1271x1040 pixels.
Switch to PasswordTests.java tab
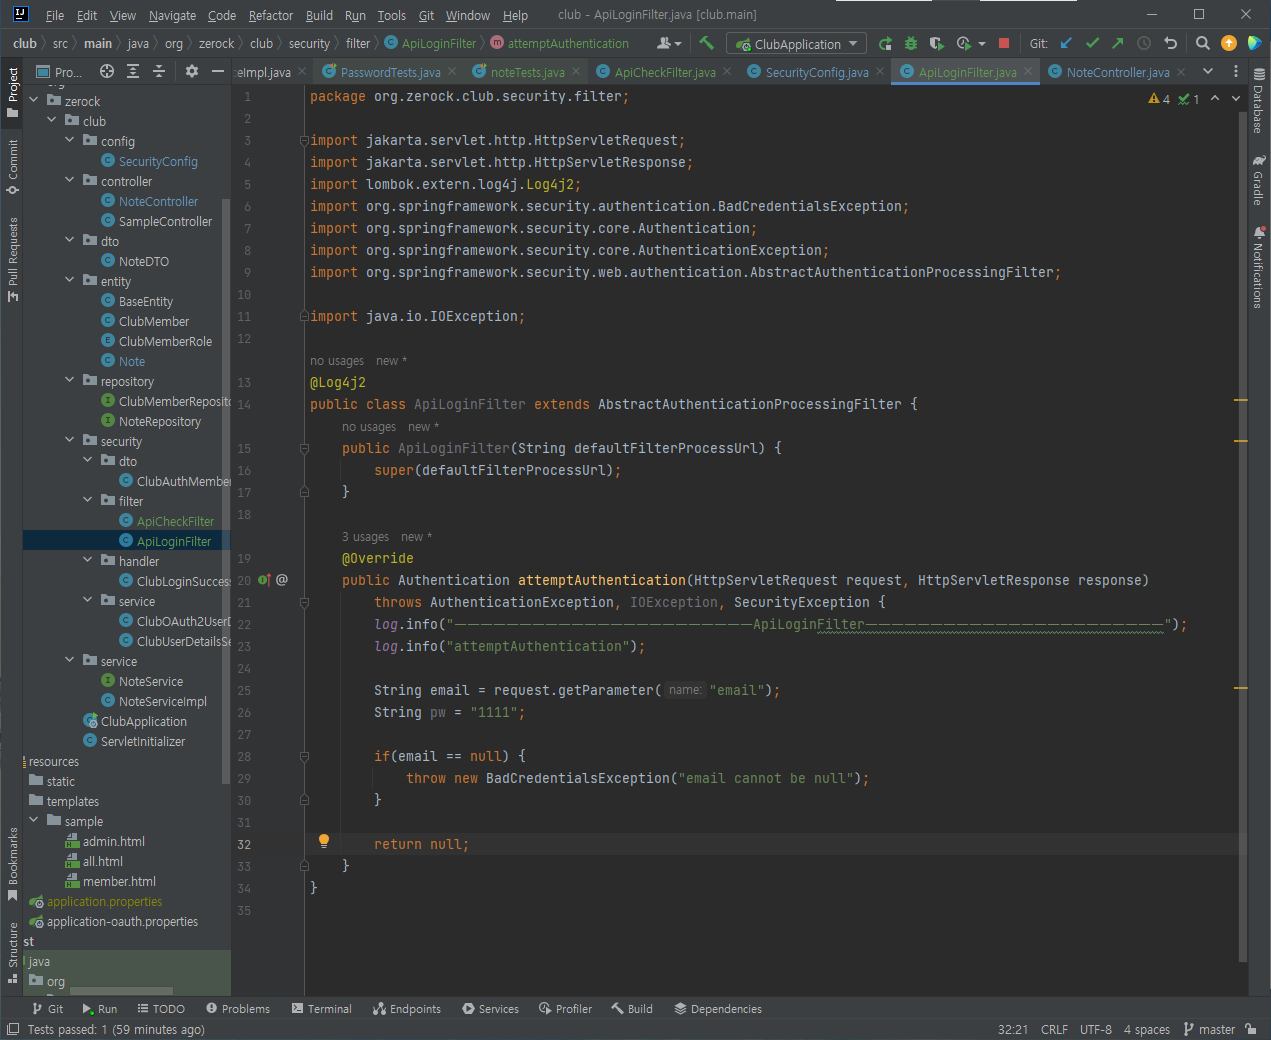pyautogui.click(x=390, y=72)
